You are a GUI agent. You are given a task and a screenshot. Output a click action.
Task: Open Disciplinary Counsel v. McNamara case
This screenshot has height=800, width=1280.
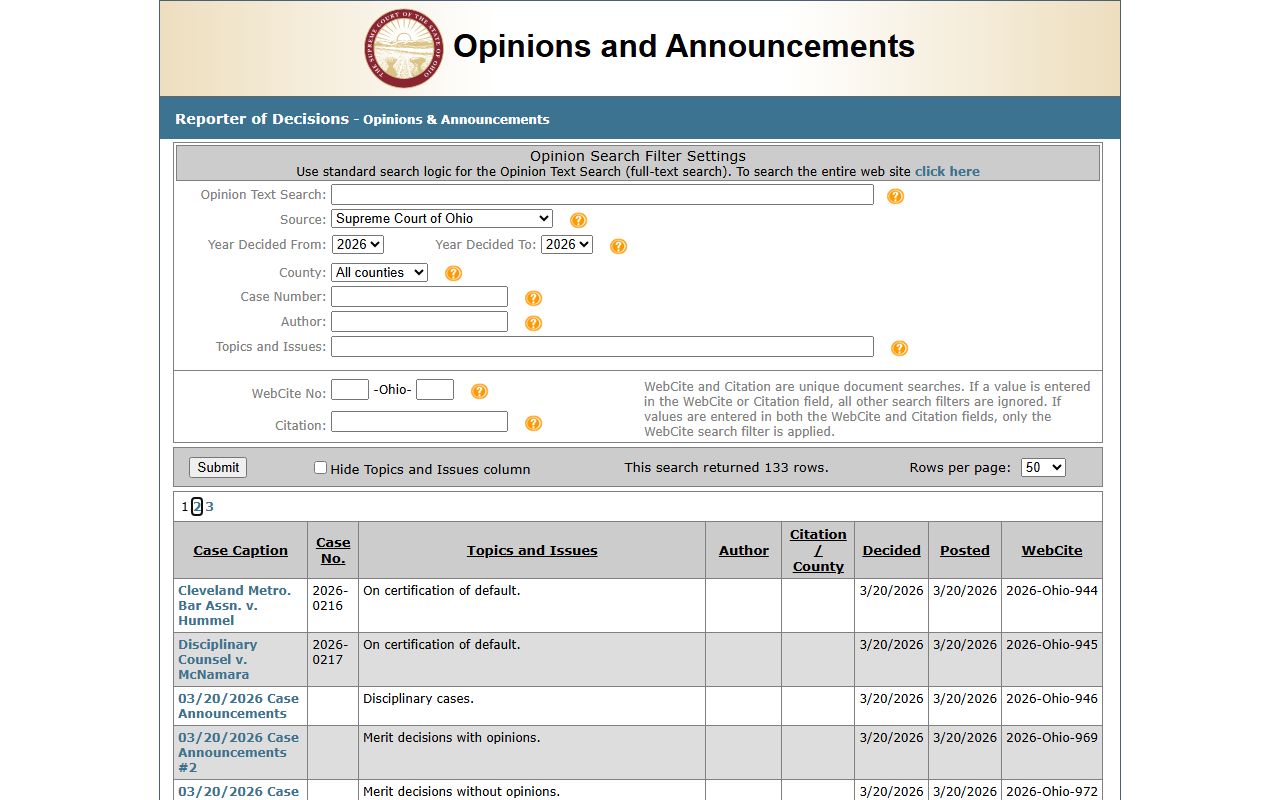(x=218, y=659)
